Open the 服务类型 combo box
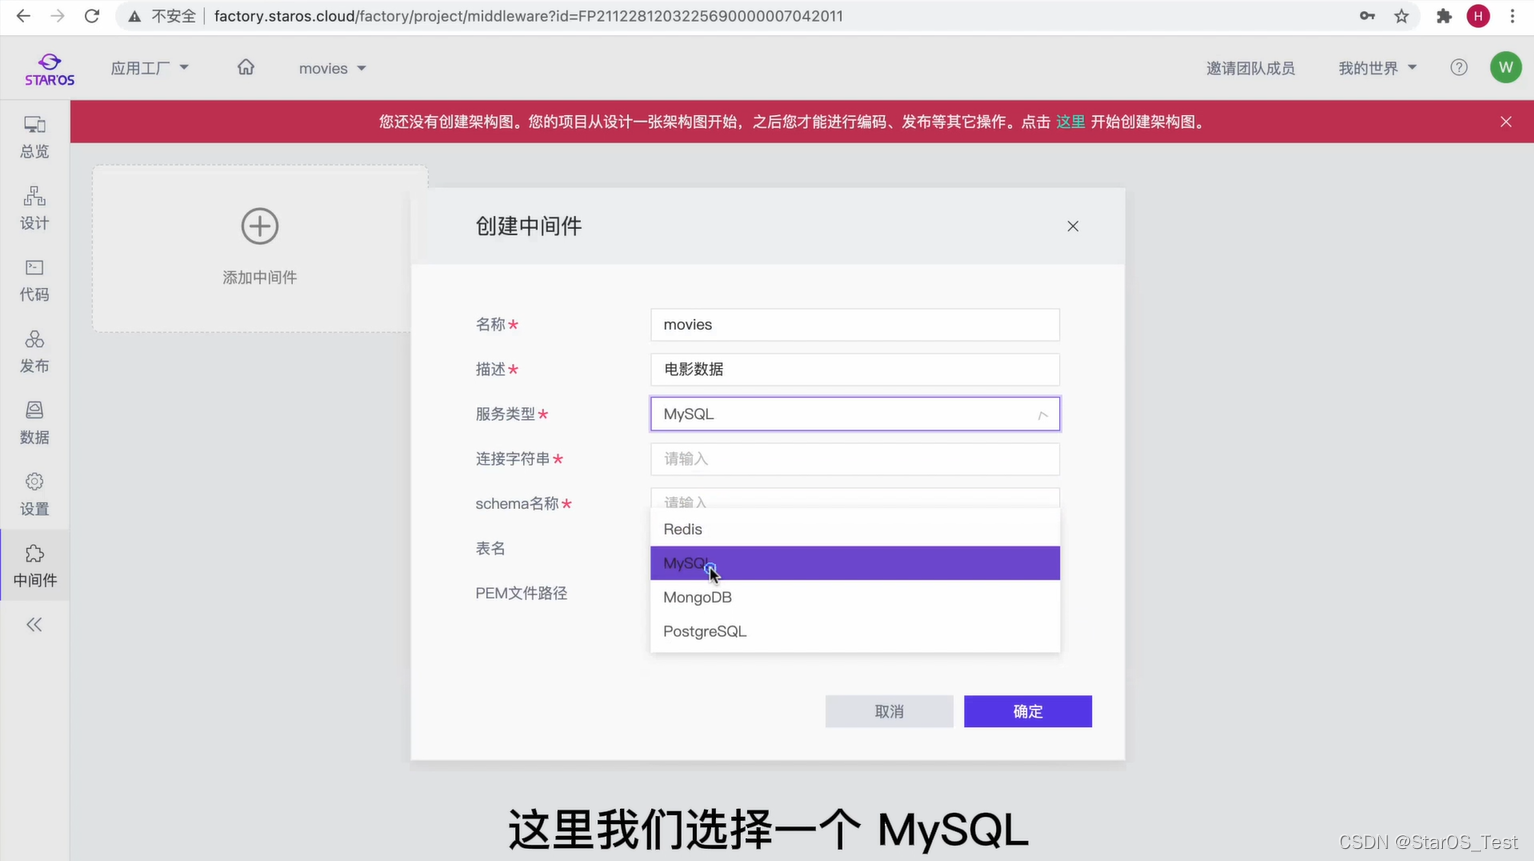This screenshot has height=861, width=1534. (855, 414)
